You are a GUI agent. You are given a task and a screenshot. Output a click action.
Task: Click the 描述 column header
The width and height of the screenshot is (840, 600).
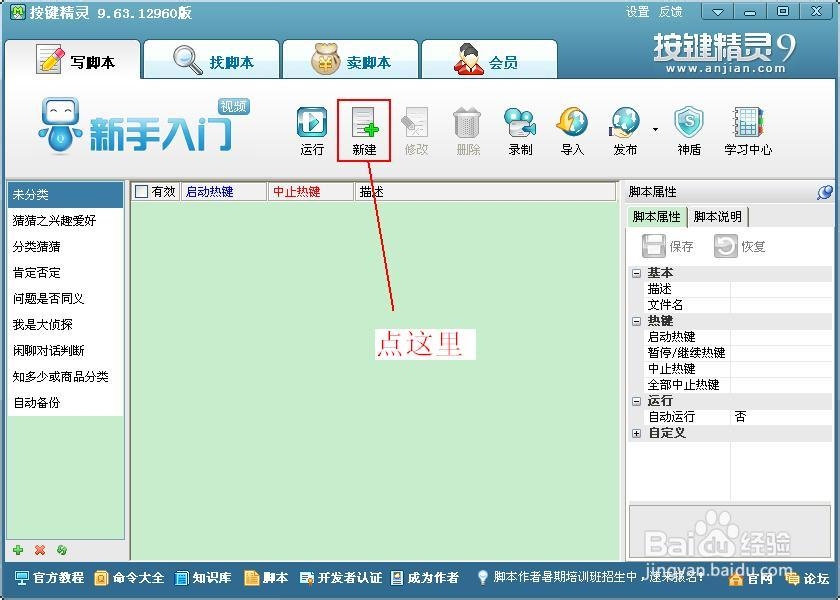click(x=485, y=191)
